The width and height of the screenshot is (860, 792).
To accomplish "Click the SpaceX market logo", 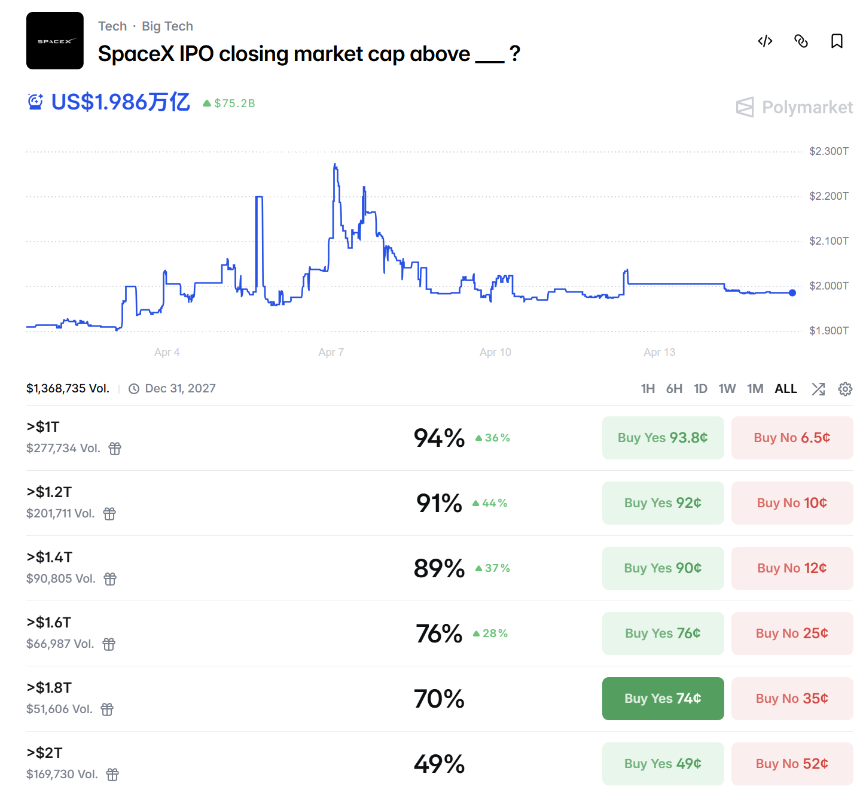I will [55, 42].
